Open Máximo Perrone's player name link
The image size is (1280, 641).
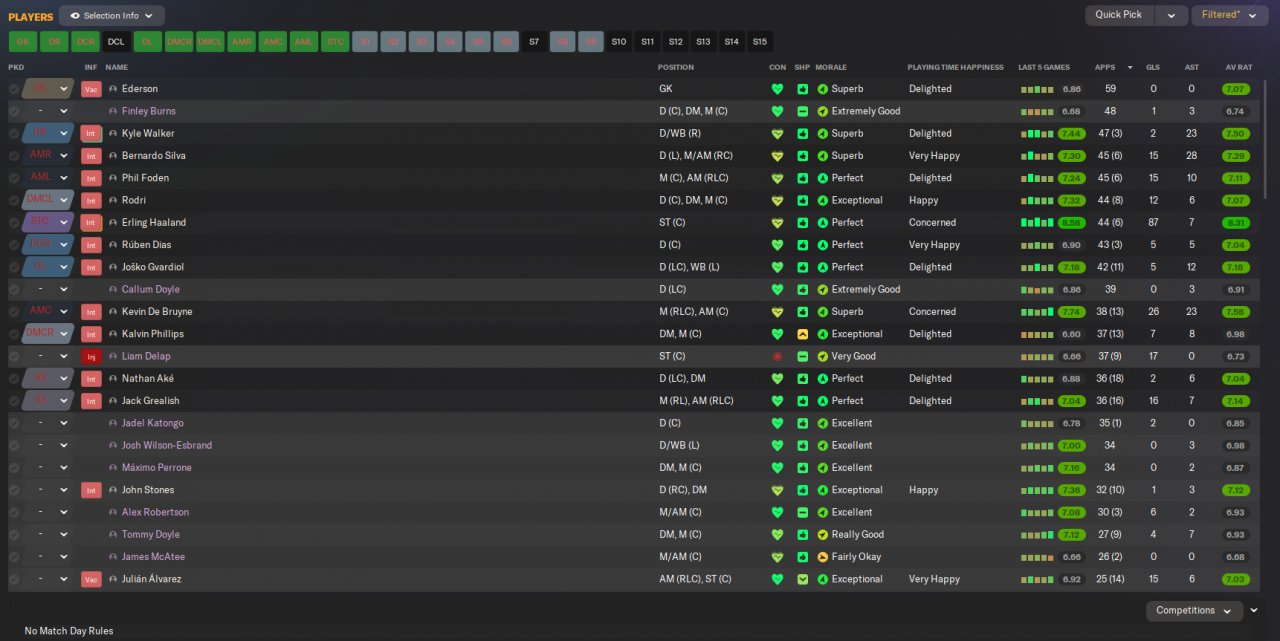pyautogui.click(x=157, y=468)
